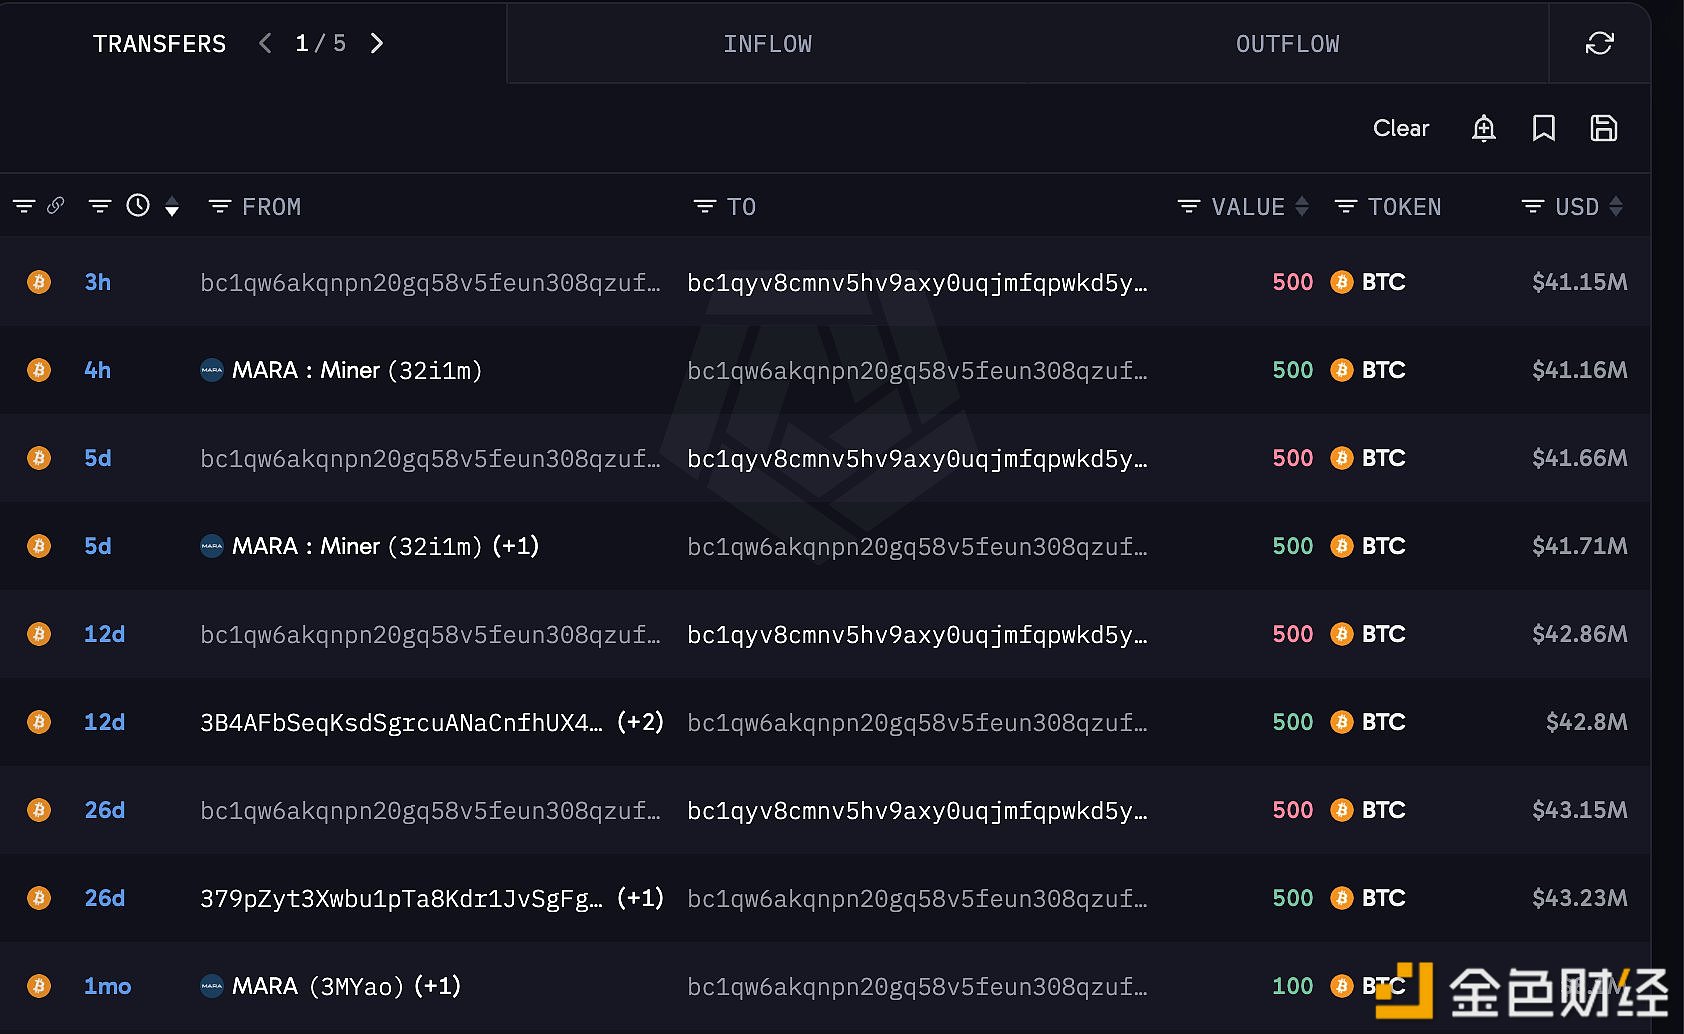Open the FROM column filter
Viewport: 1684px width, 1034px height.
220,206
